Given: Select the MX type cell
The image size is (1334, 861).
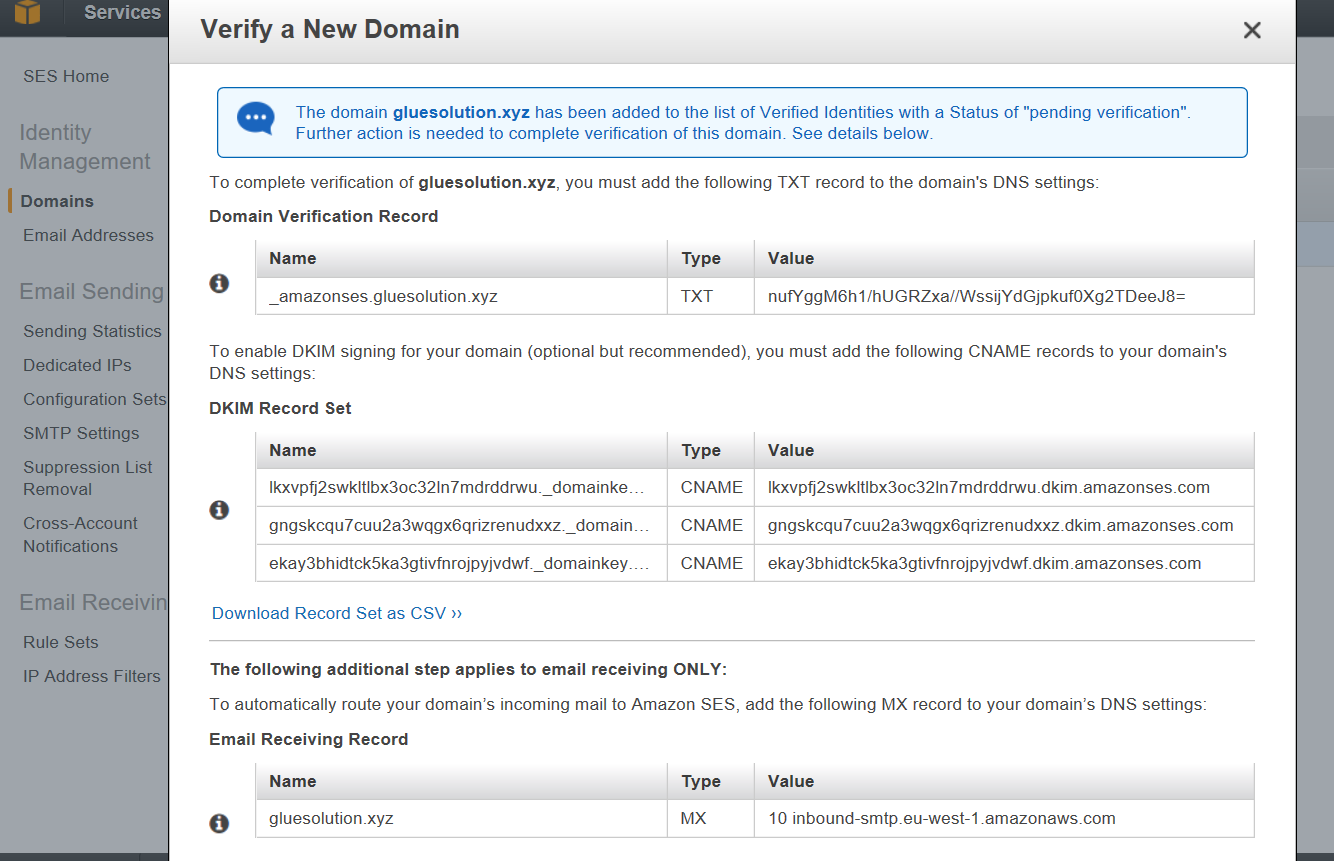Looking at the screenshot, I should point(711,818).
